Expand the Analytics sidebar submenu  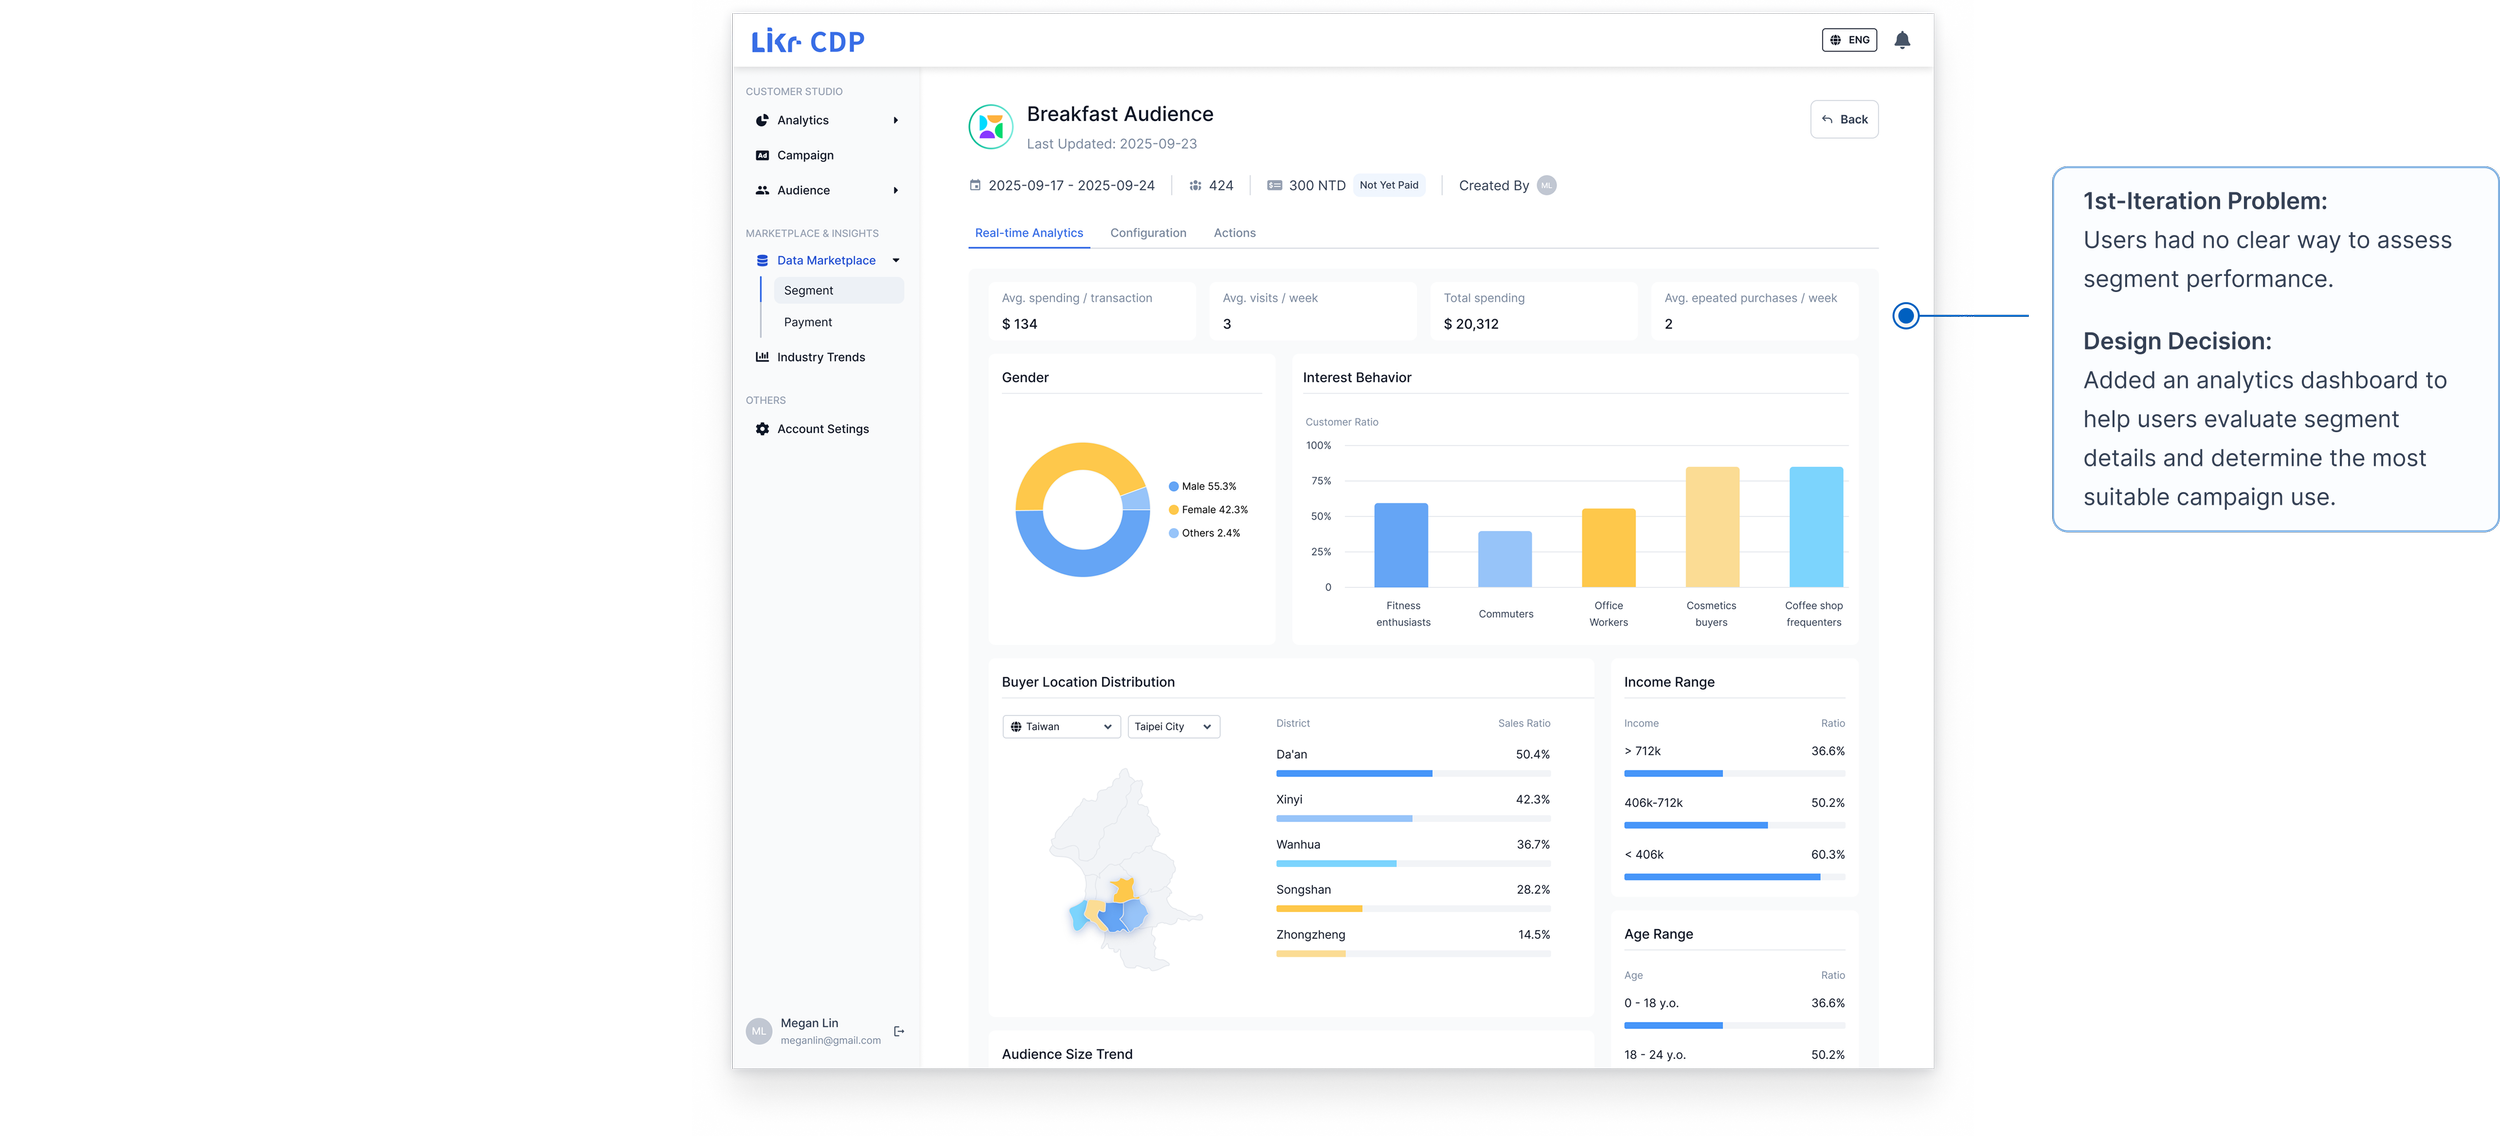tap(895, 120)
